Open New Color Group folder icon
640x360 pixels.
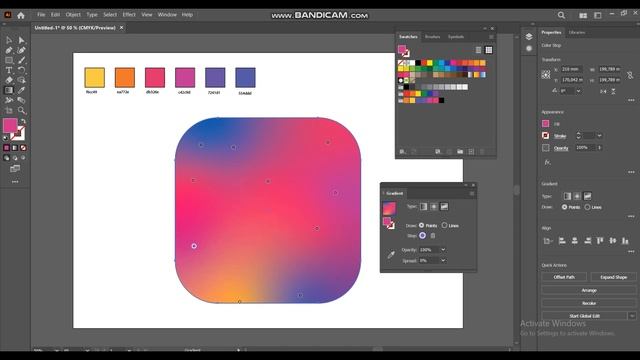pyautogui.click(x=460, y=151)
